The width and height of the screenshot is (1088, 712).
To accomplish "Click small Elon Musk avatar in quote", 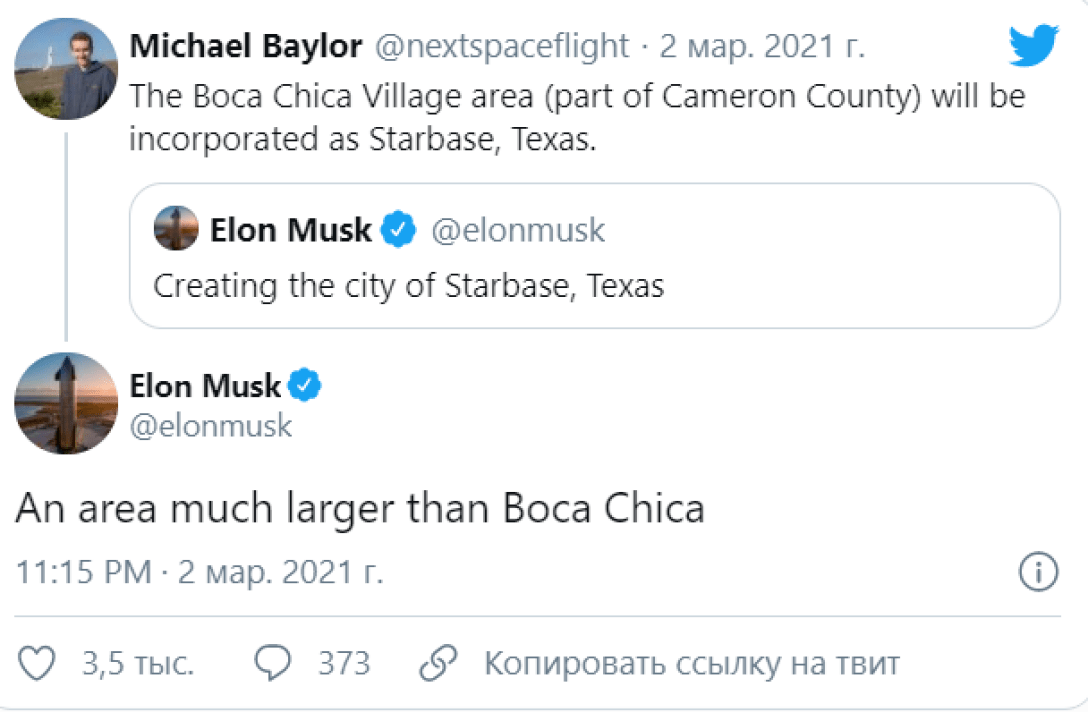I will pyautogui.click(x=176, y=230).
